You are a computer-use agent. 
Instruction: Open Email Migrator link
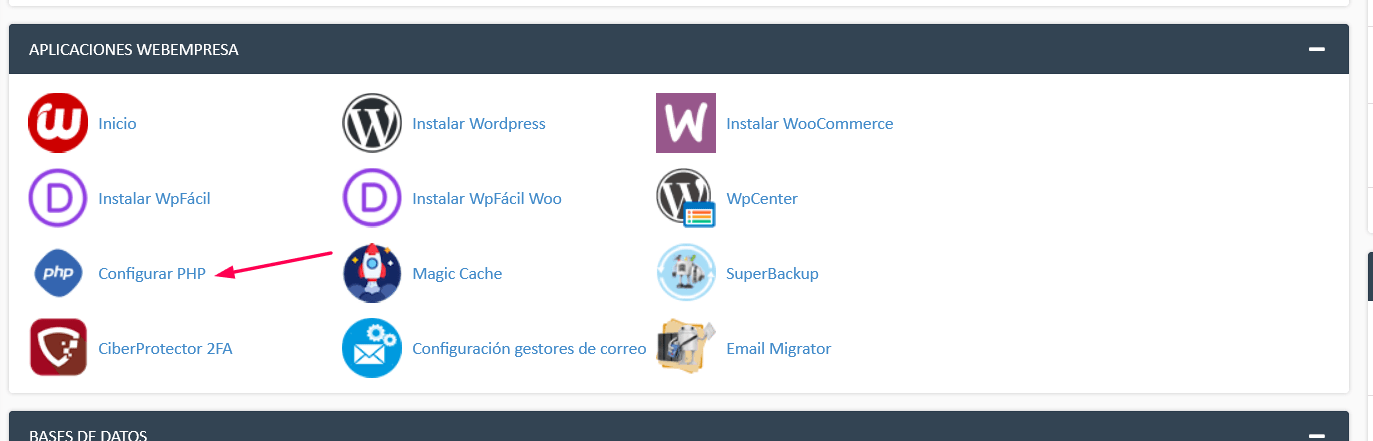tap(779, 349)
